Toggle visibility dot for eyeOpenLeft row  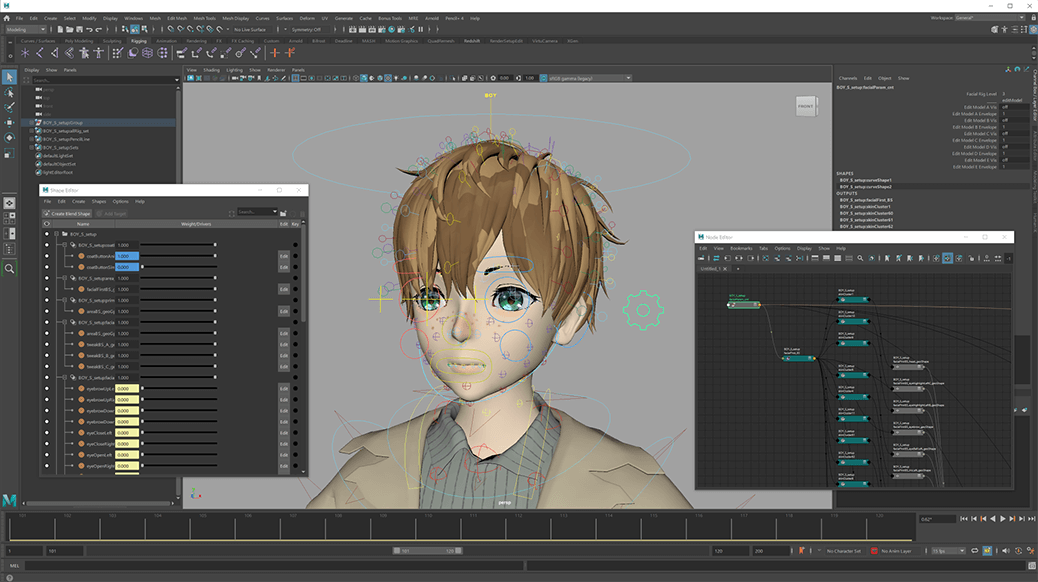[46, 455]
